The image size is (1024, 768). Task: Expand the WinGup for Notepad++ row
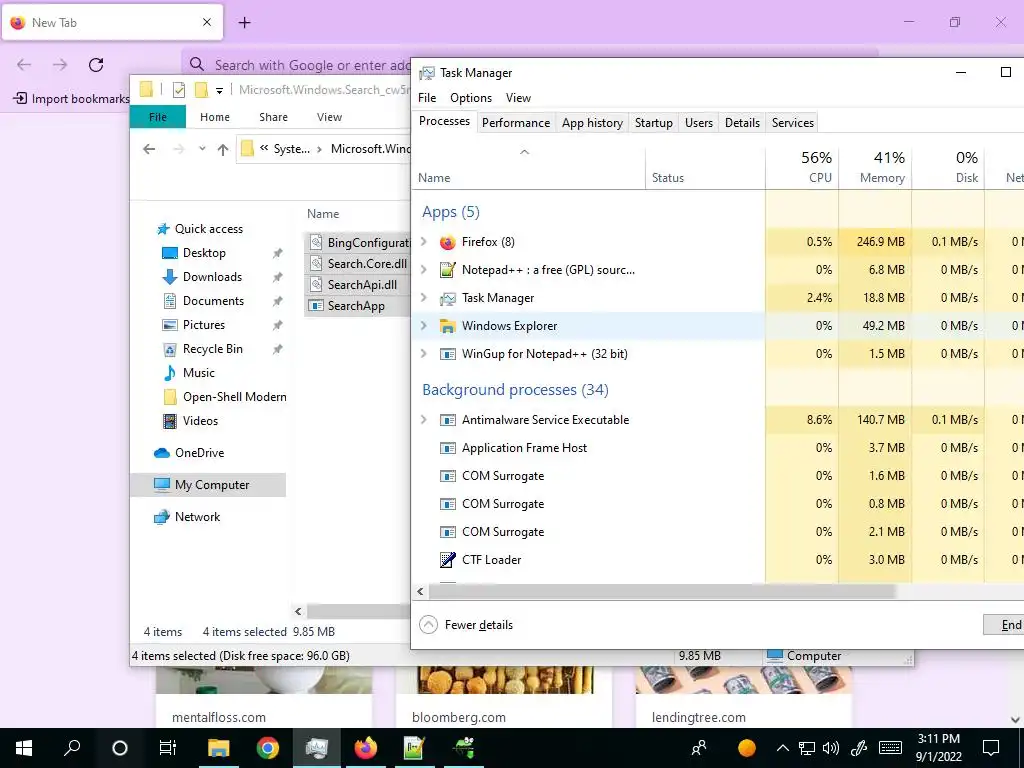(x=423, y=354)
